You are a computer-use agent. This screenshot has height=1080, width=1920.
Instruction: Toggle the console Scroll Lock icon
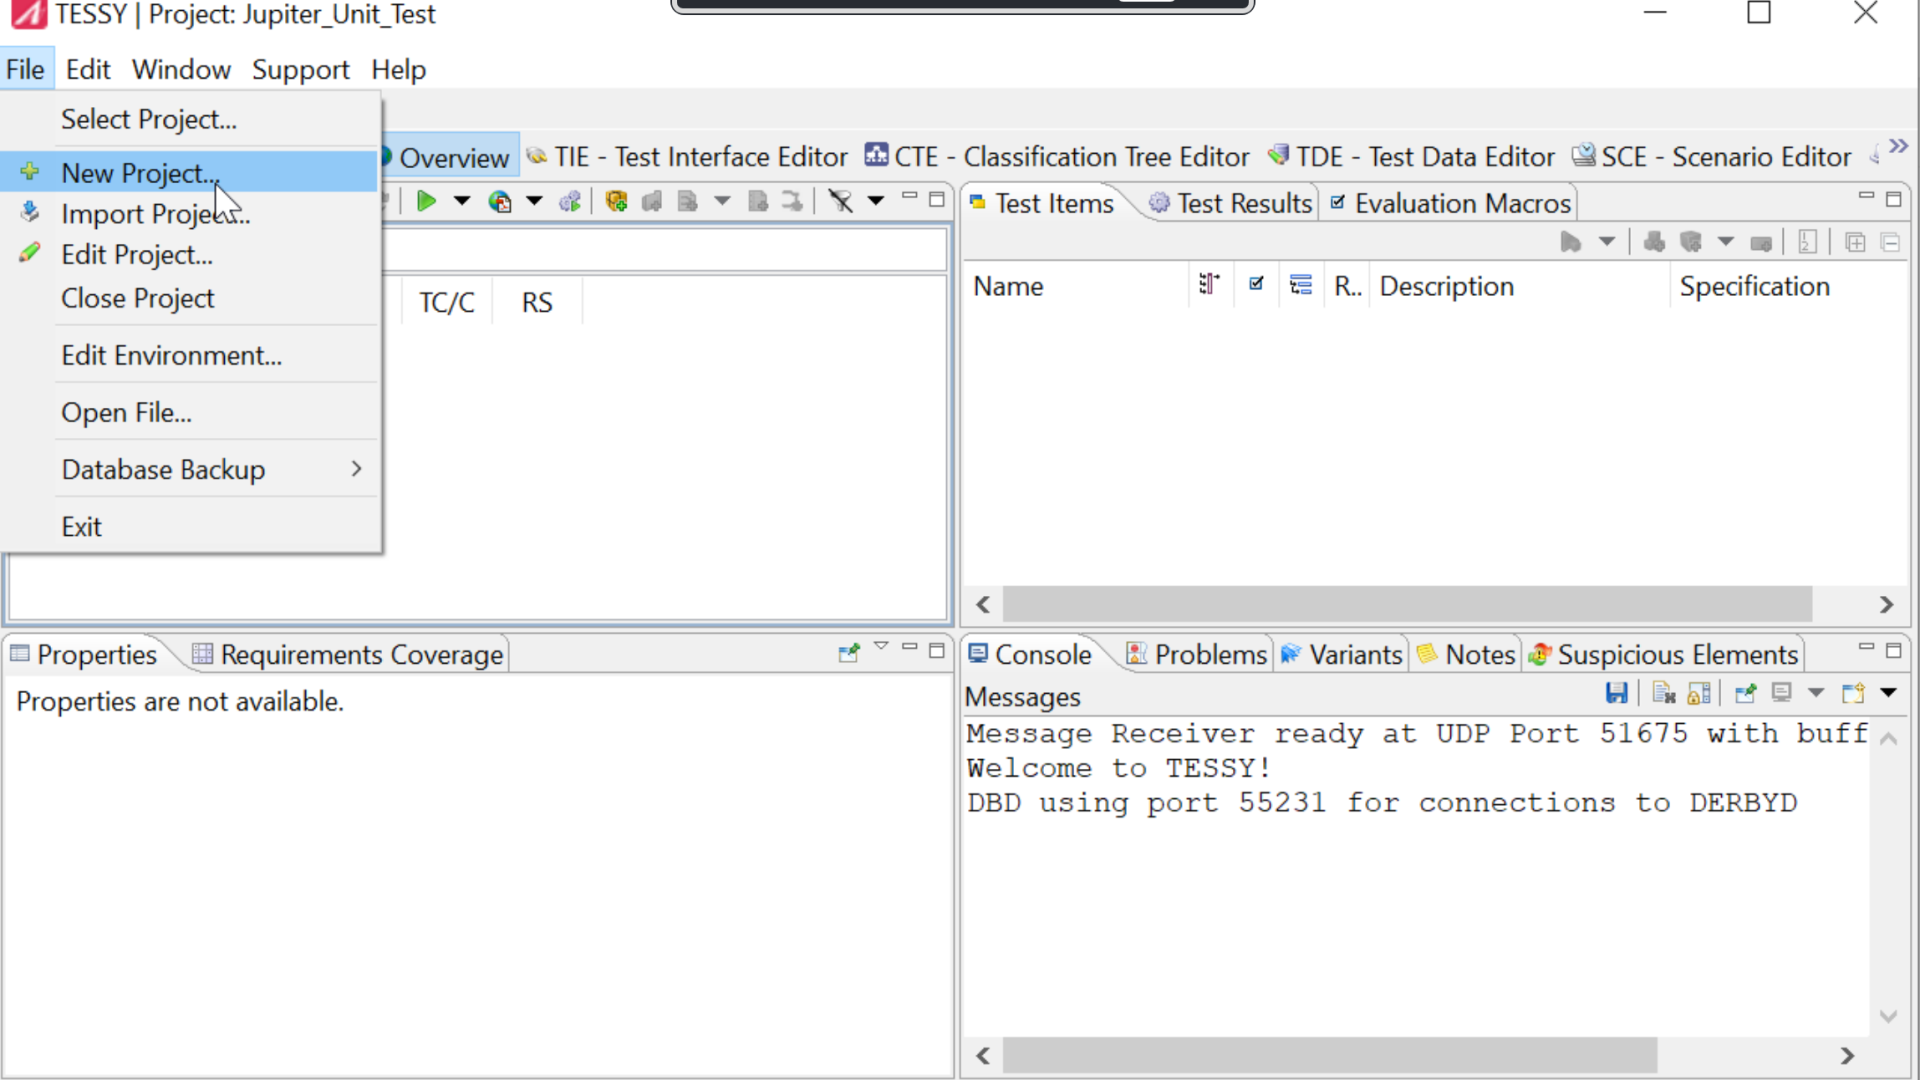click(x=1699, y=692)
